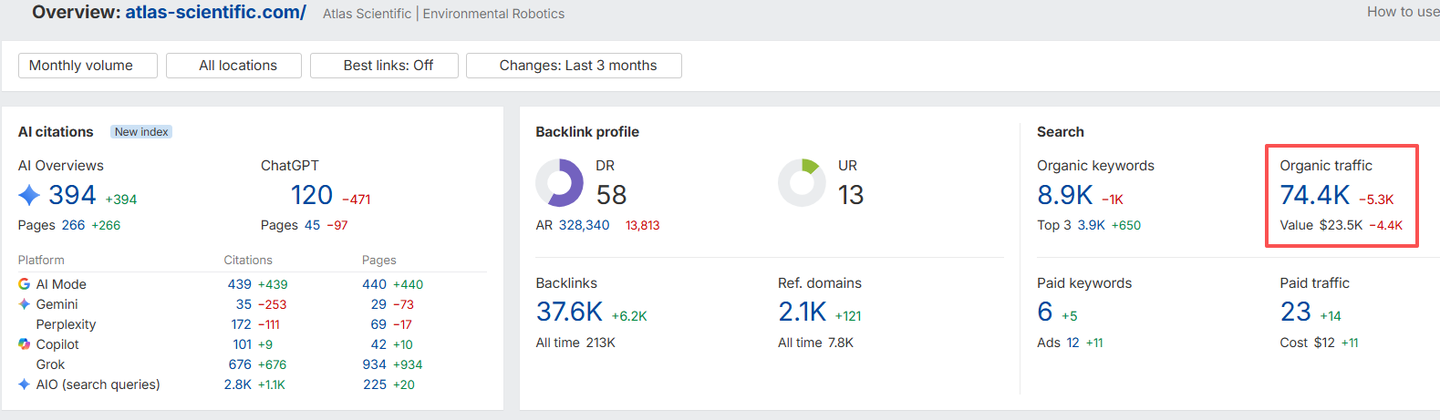The image size is (1440, 420).
Task: Open Organic keywords count 8.9K
Action: [x=1066, y=194]
